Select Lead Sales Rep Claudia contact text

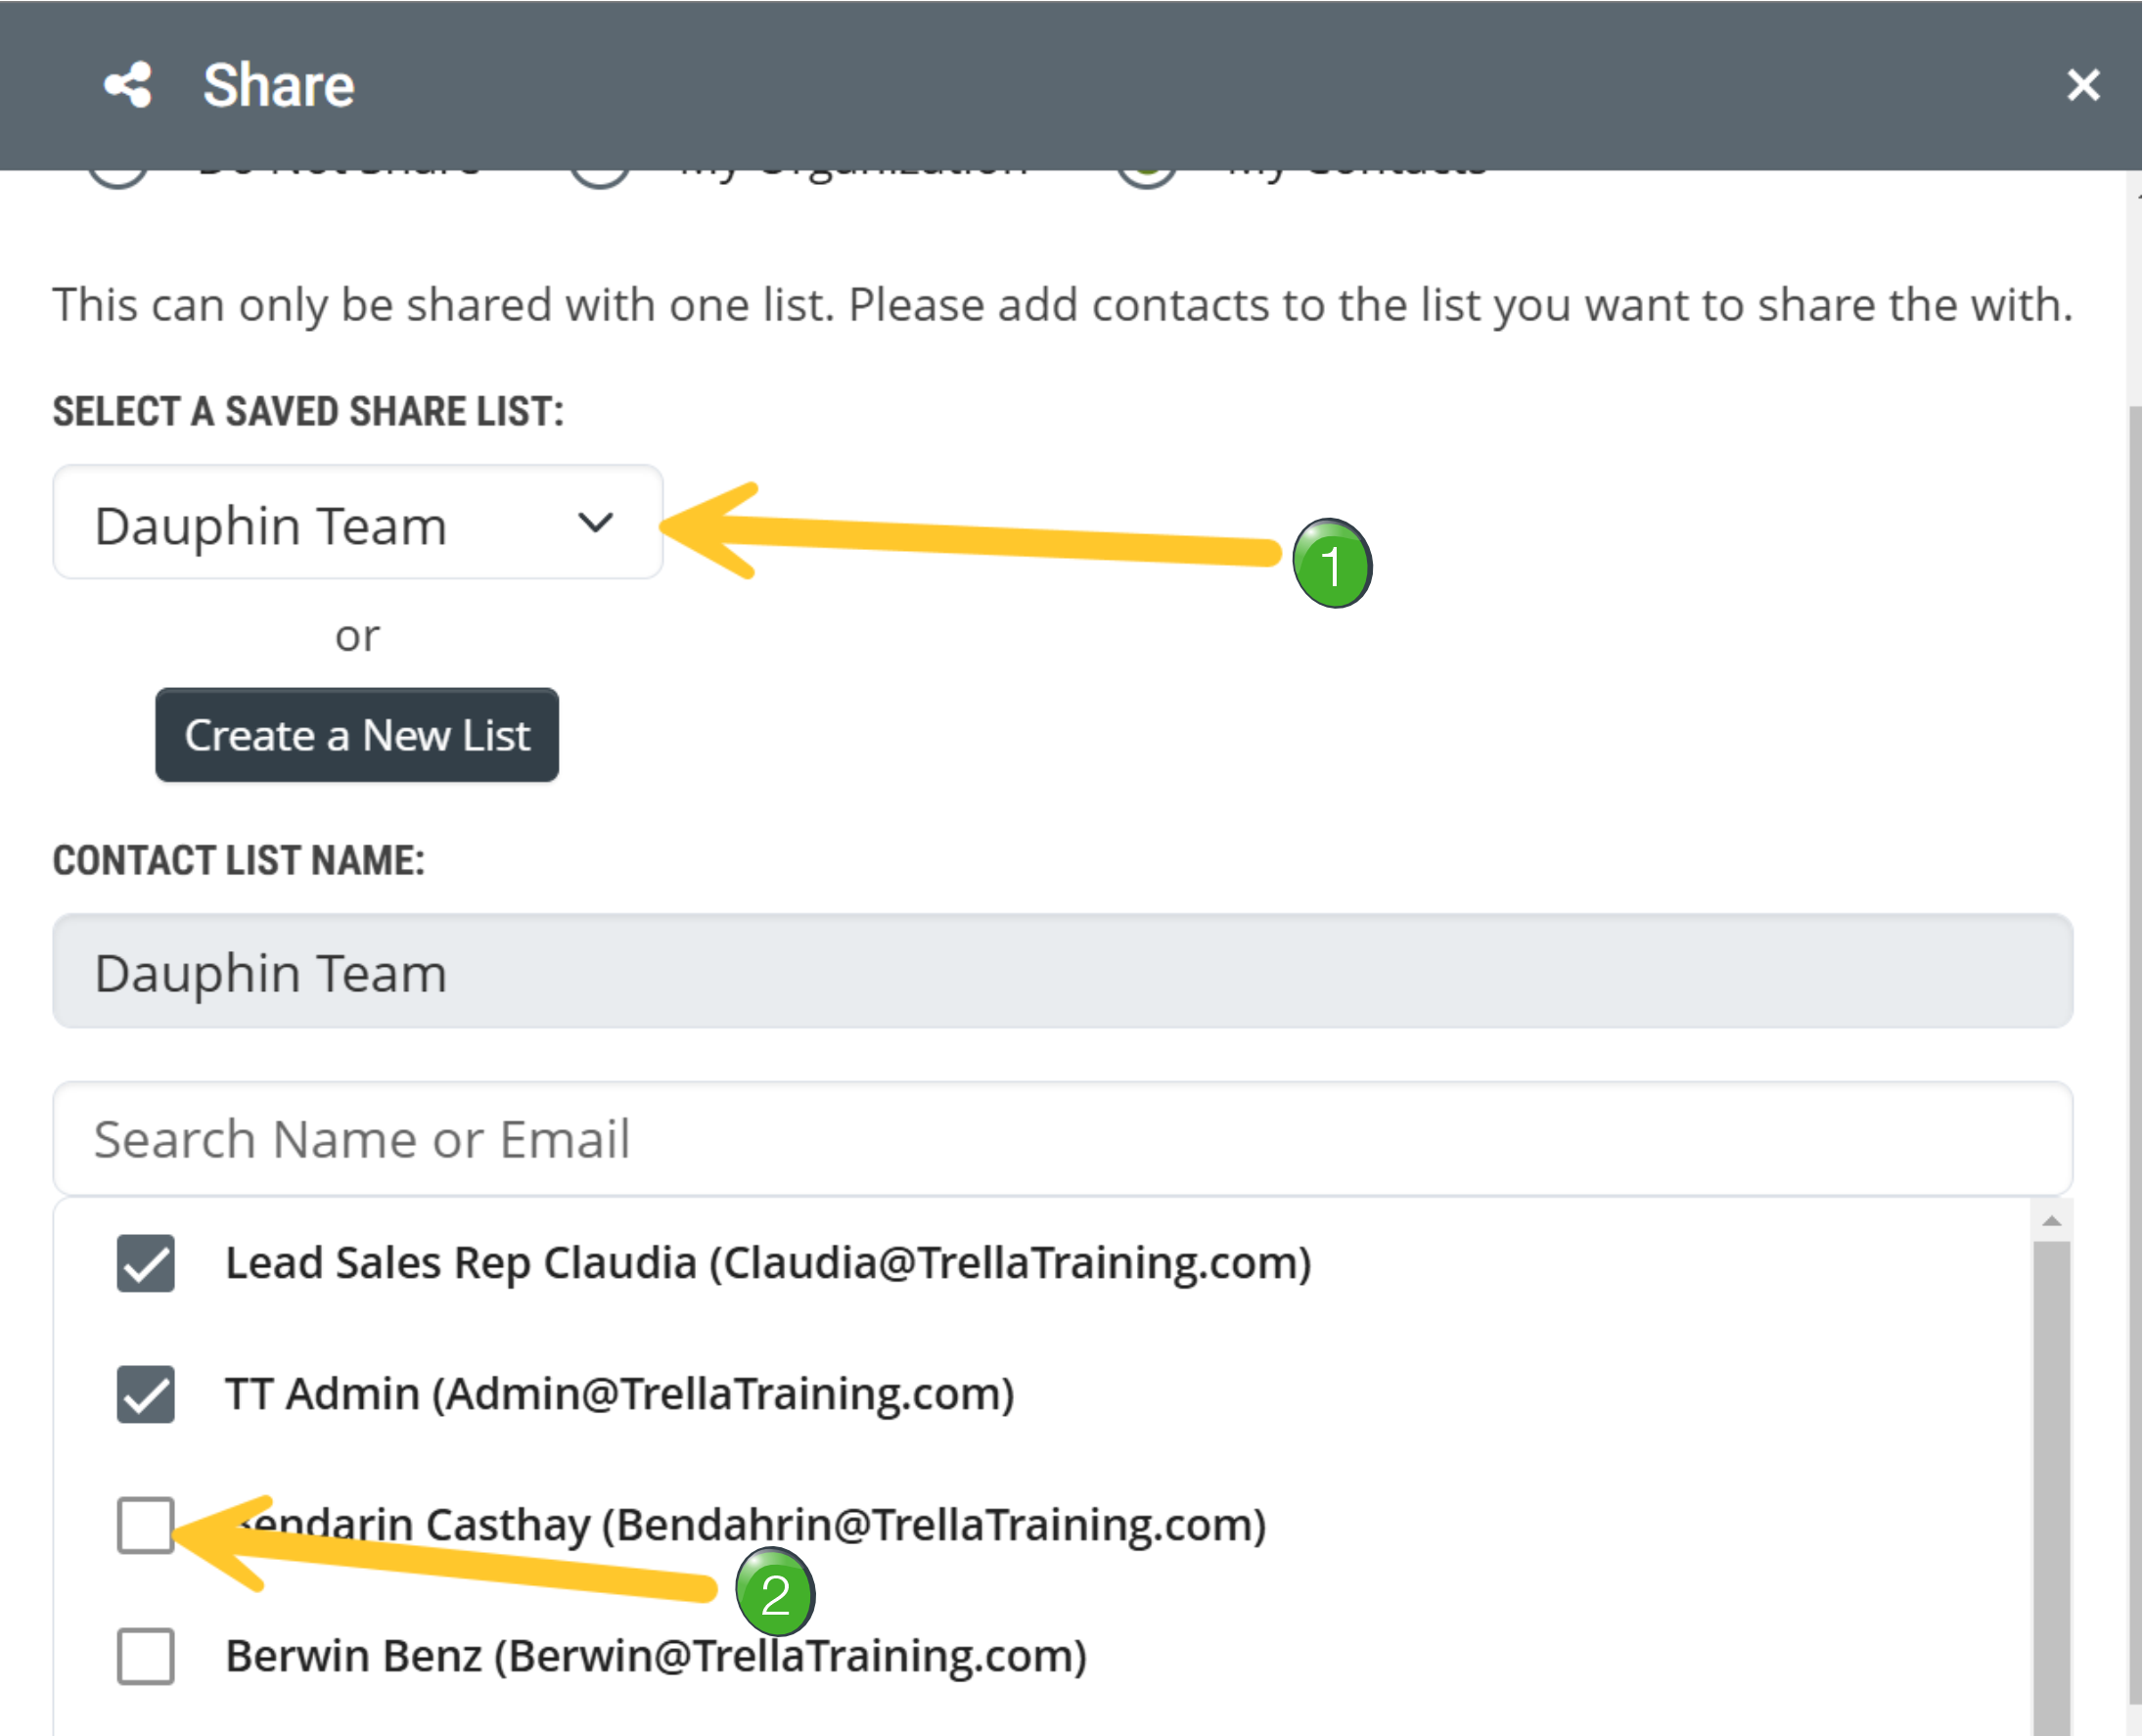(x=768, y=1263)
